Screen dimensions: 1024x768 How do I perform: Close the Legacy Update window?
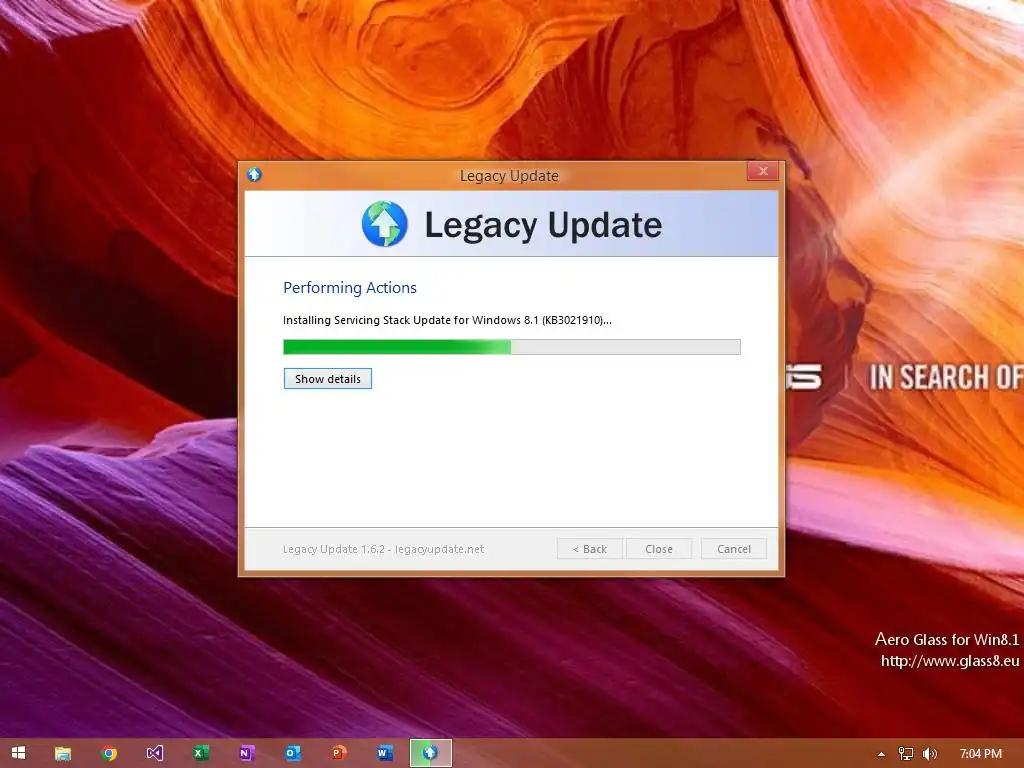762,171
